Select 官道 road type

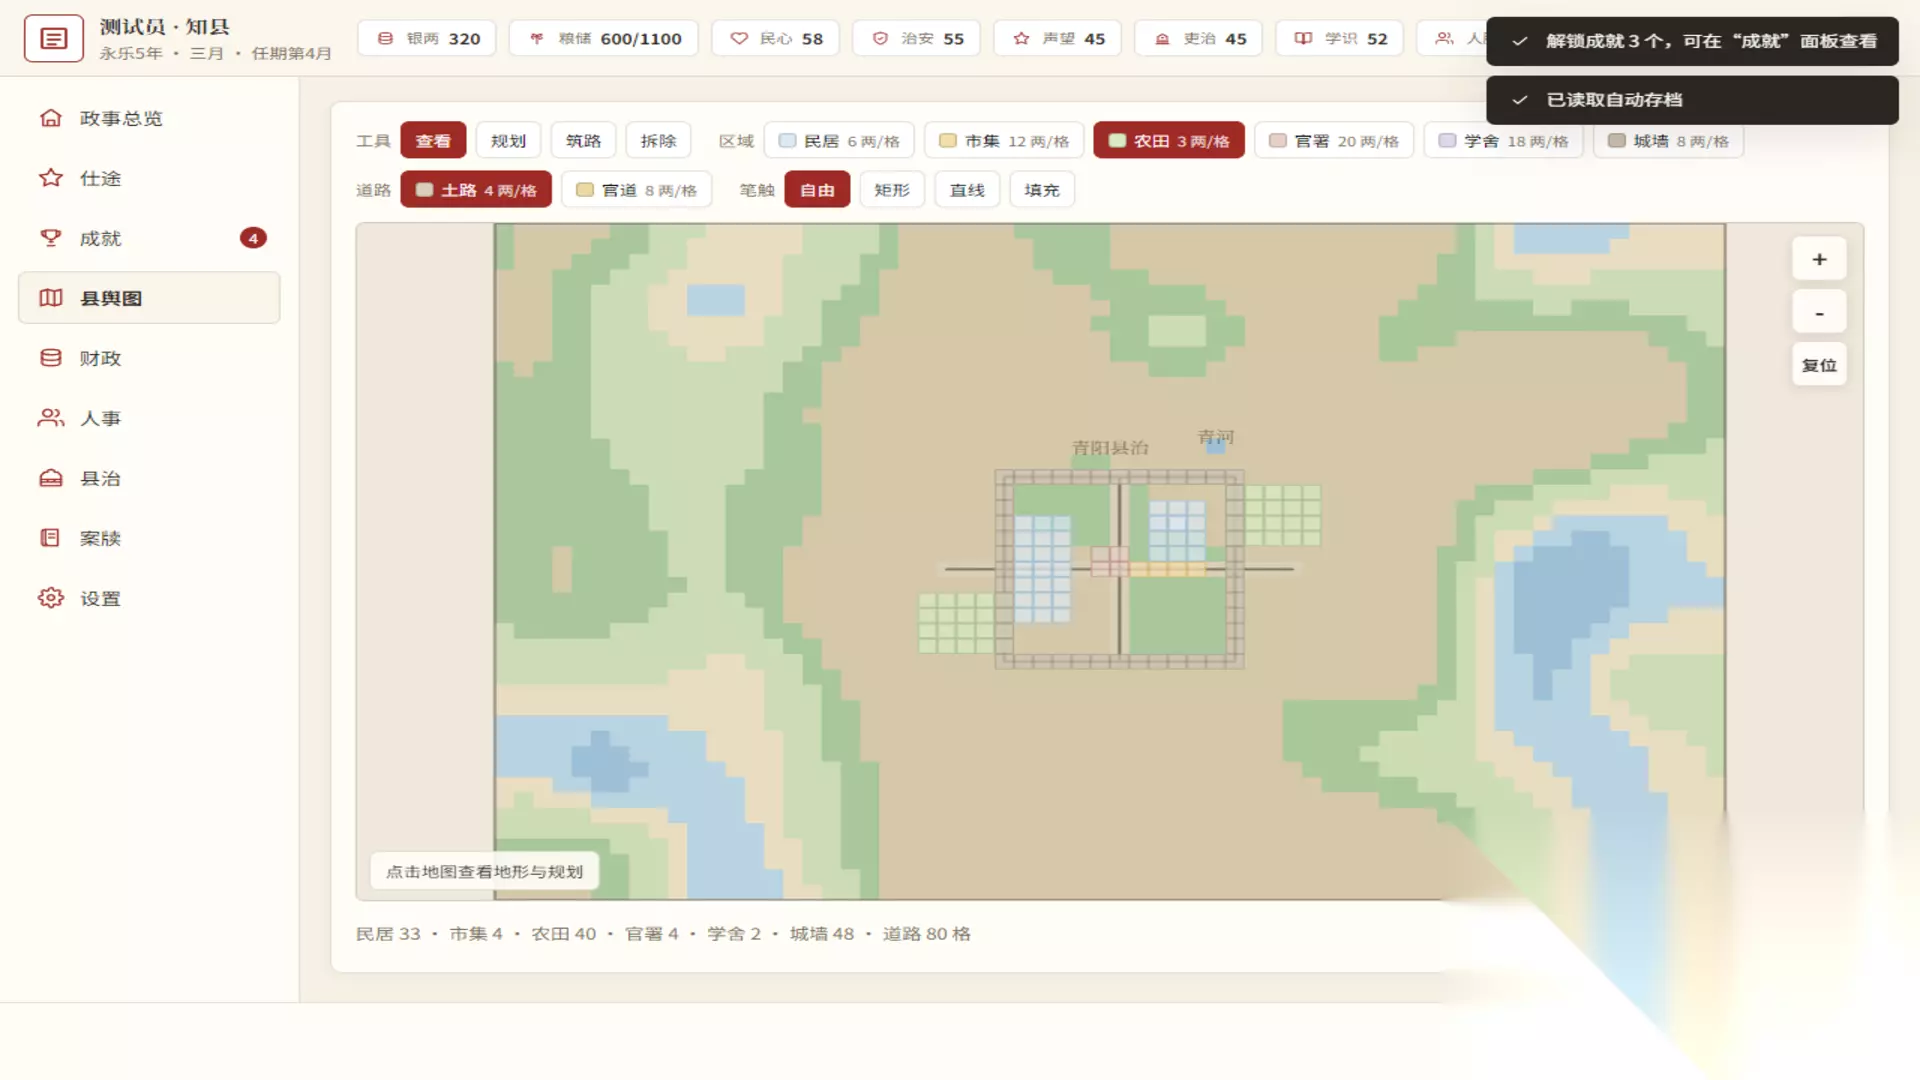636,190
